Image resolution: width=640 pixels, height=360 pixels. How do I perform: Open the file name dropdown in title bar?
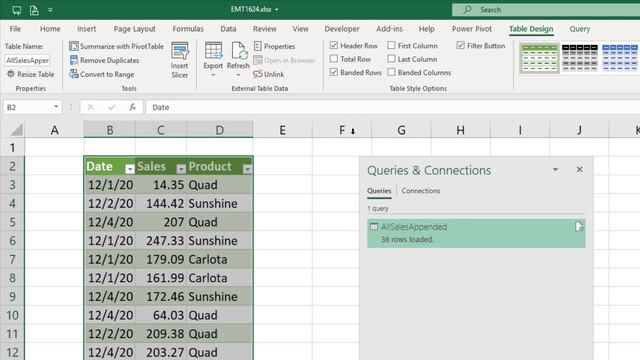(277, 9)
